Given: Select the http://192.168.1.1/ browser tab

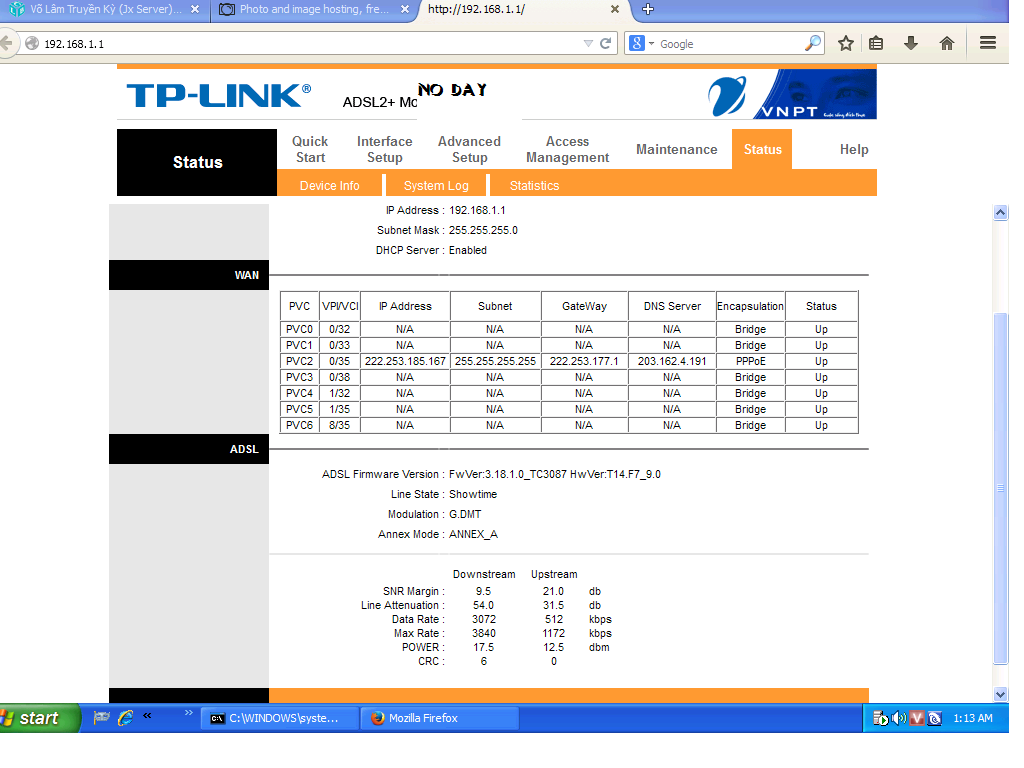Looking at the screenshot, I should pos(522,9).
